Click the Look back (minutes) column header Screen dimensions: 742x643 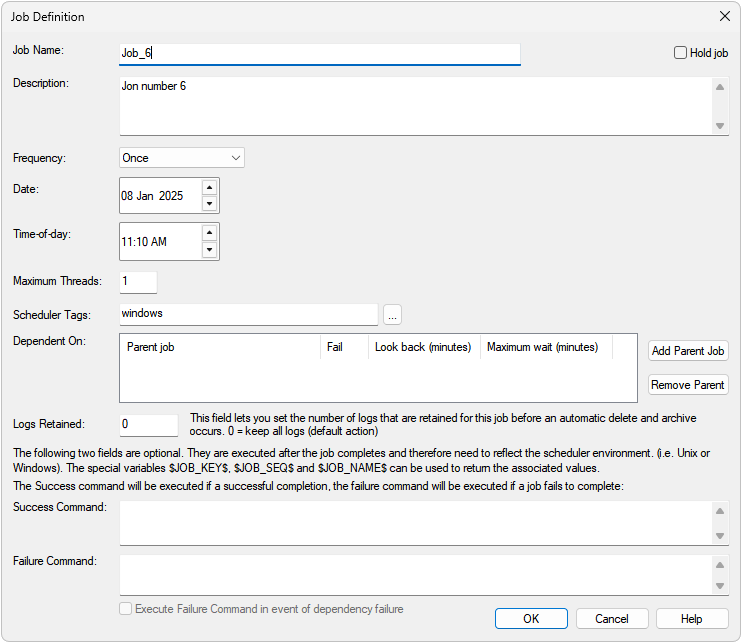pos(423,348)
